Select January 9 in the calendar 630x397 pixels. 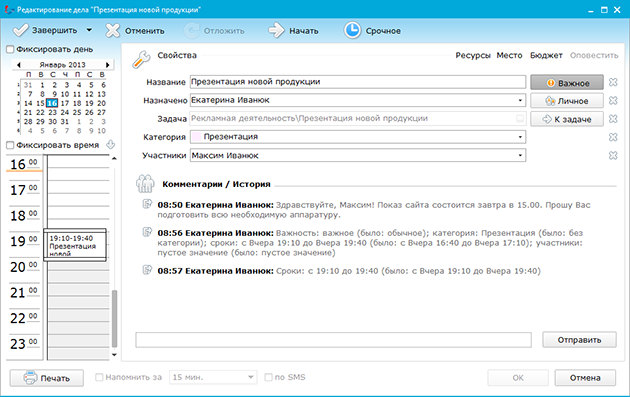point(54,94)
